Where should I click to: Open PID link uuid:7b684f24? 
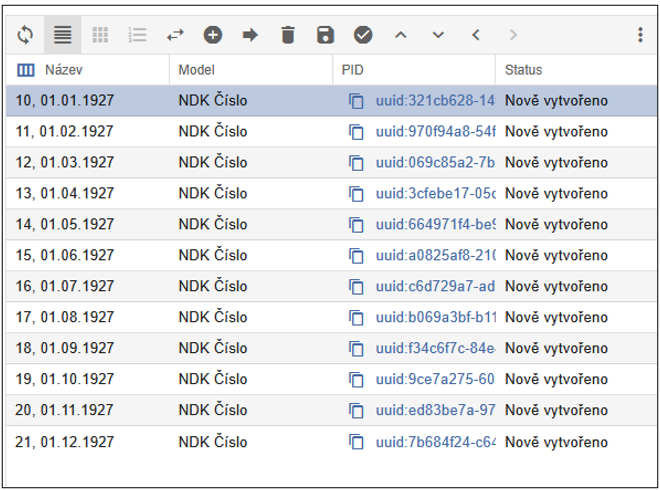point(435,442)
